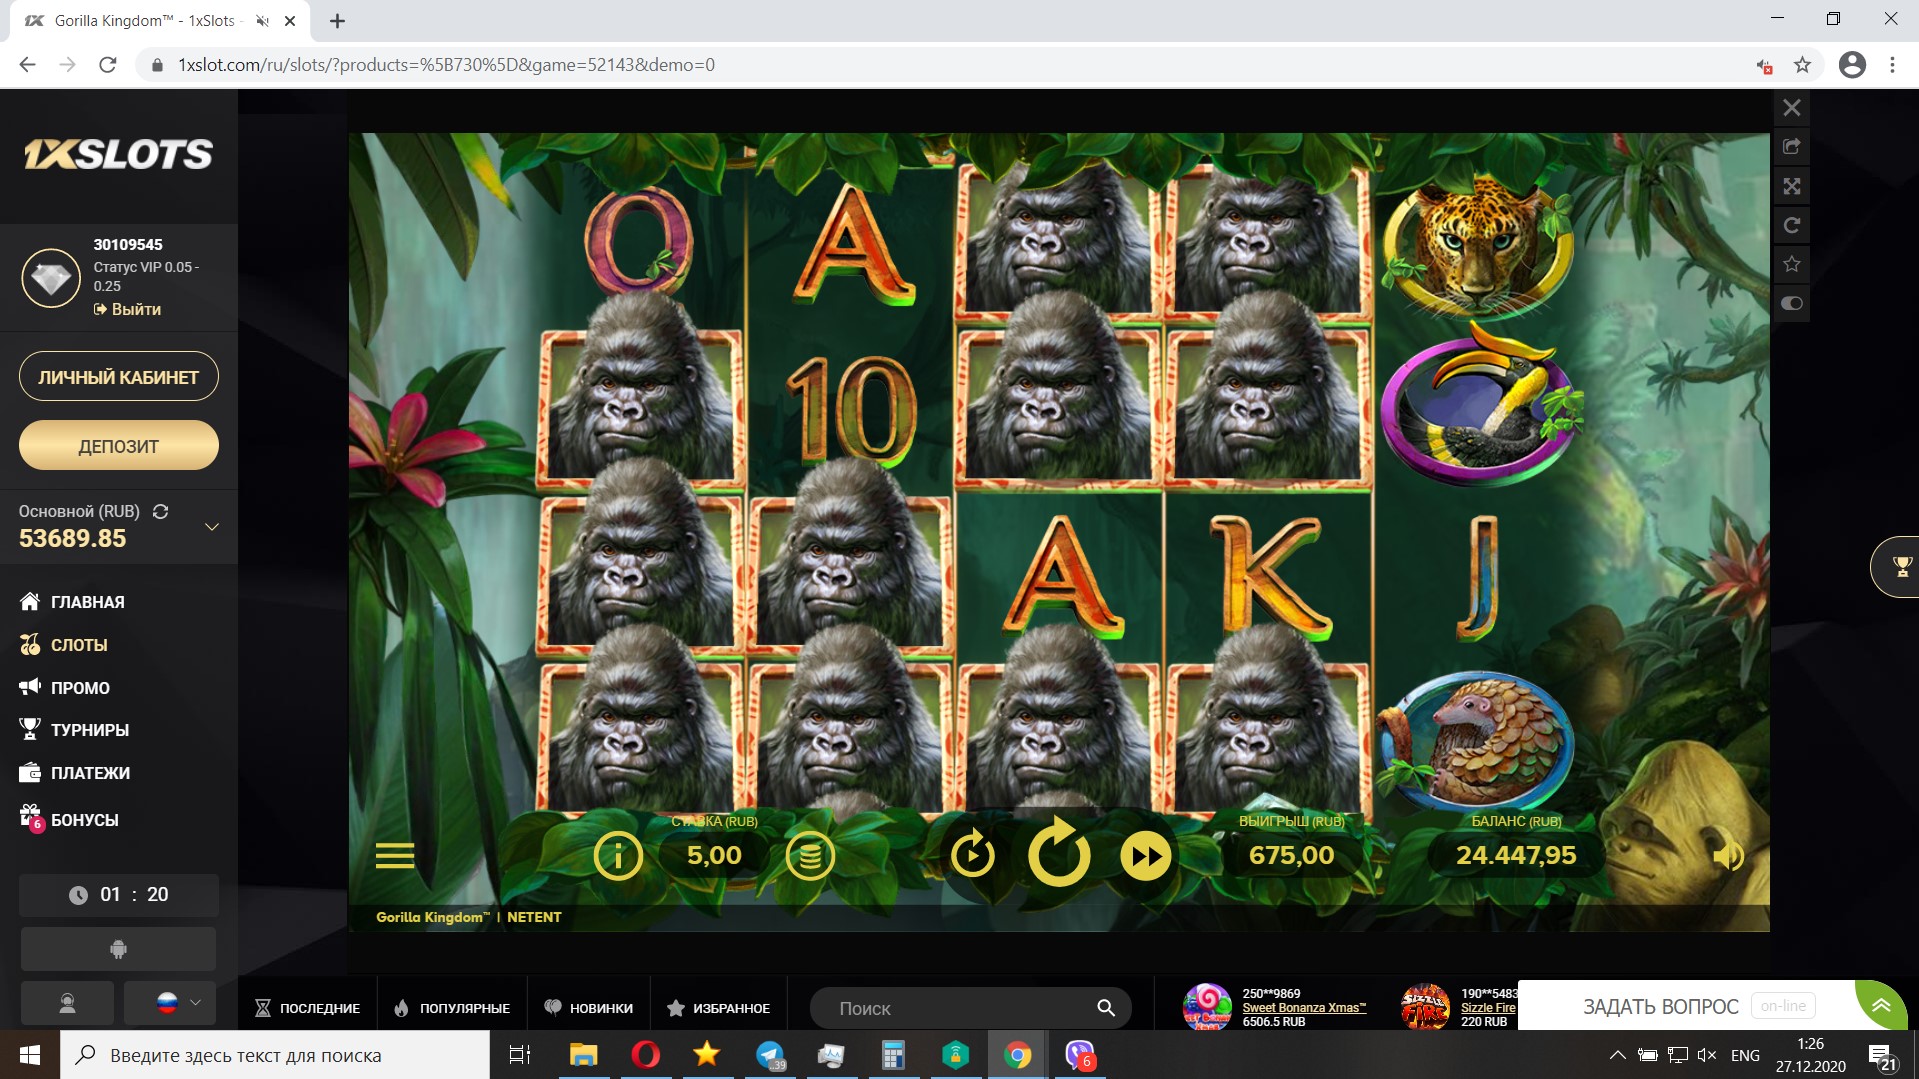Add game to favorites with star icon
Screen dimensions: 1919x1079
click(1792, 264)
